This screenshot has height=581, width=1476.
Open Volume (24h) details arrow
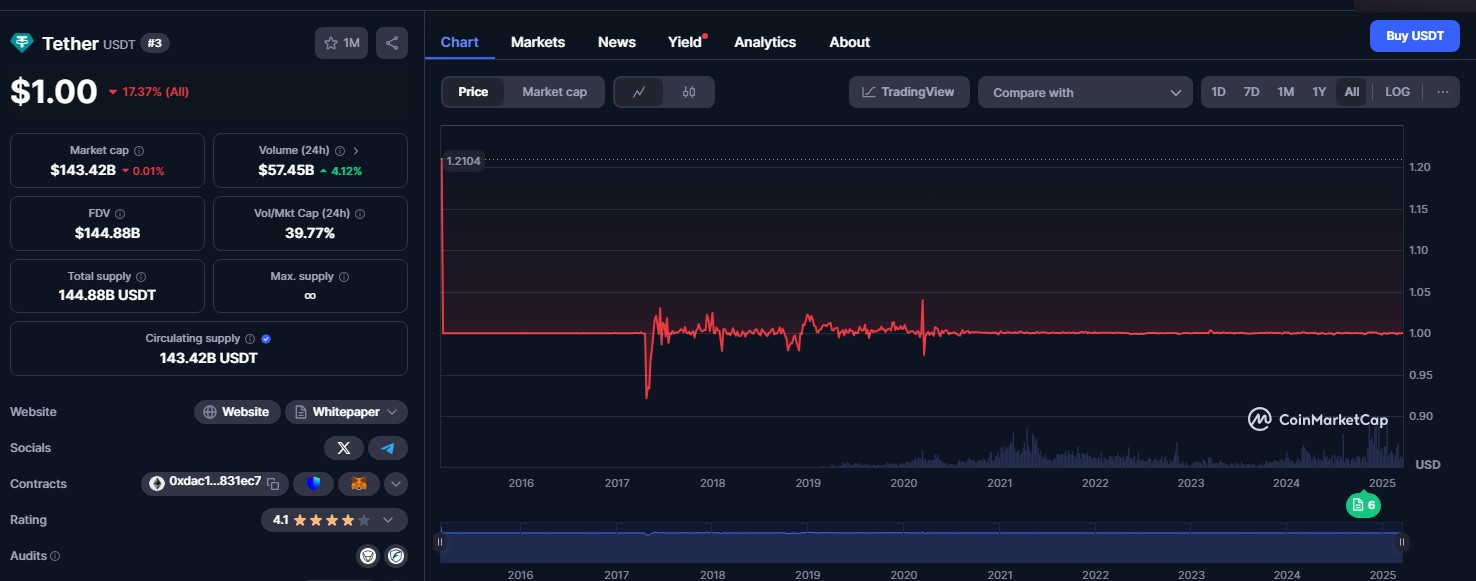(356, 150)
